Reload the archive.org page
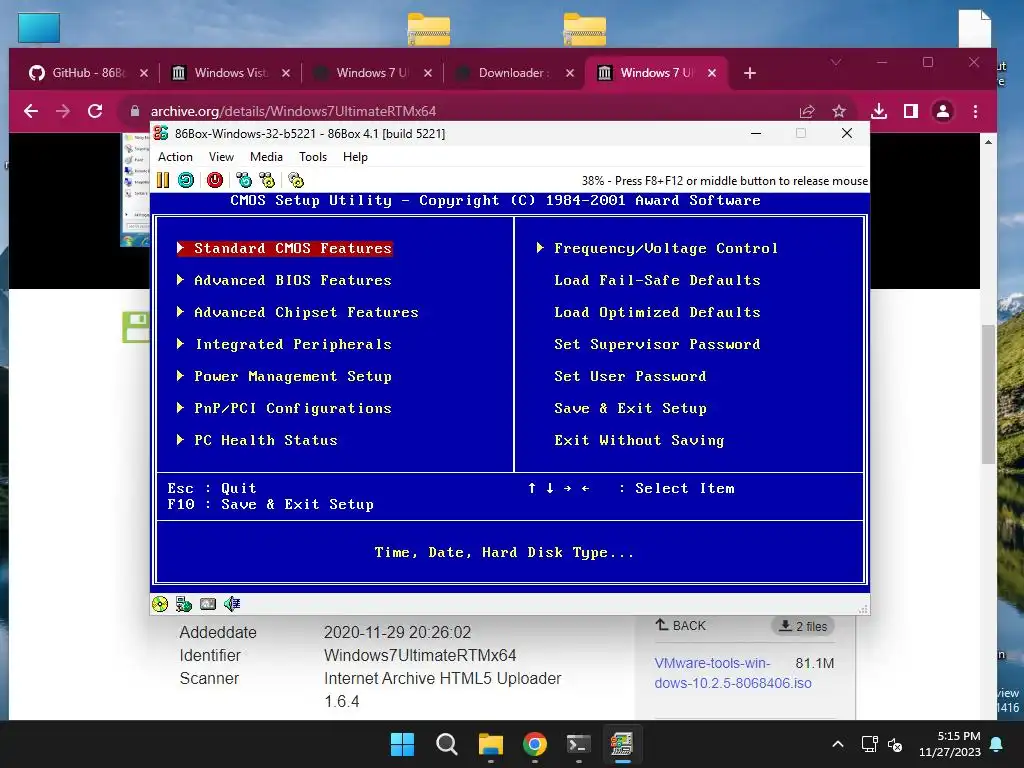This screenshot has width=1024, height=768. click(95, 111)
